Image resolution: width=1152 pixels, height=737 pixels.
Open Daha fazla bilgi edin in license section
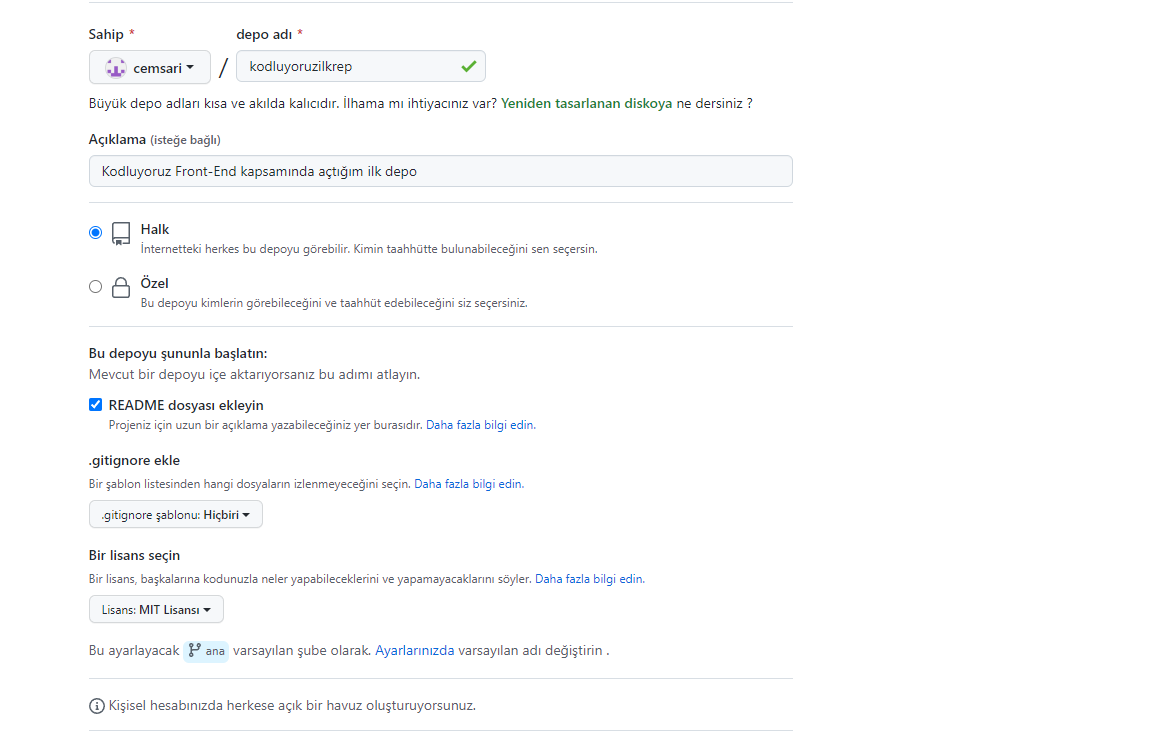(x=590, y=578)
